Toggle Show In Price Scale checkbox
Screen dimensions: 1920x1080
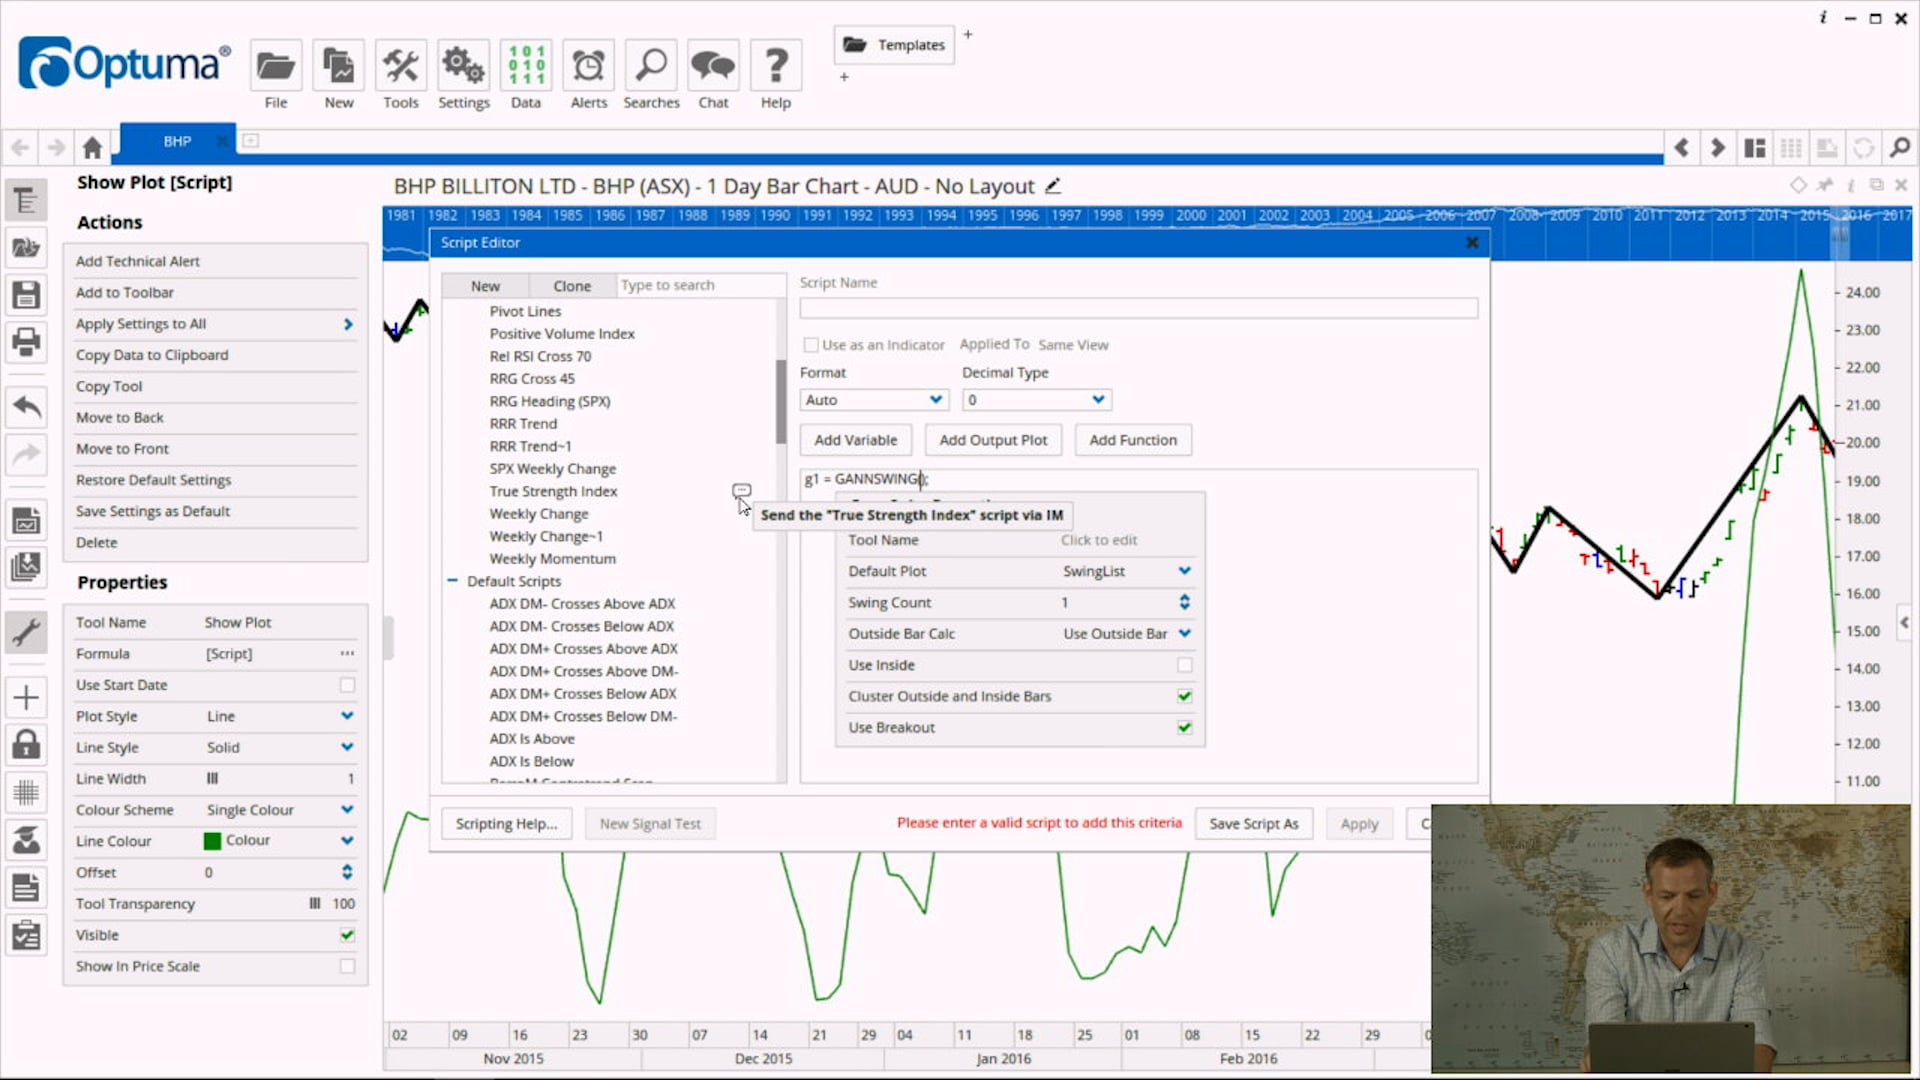(347, 966)
